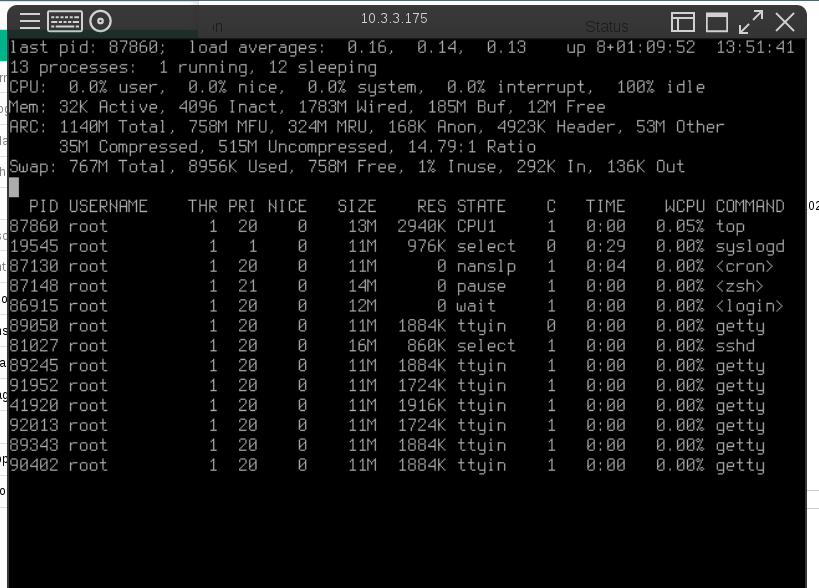Click the terminal cursor block above the table

pyautogui.click(x=14, y=186)
